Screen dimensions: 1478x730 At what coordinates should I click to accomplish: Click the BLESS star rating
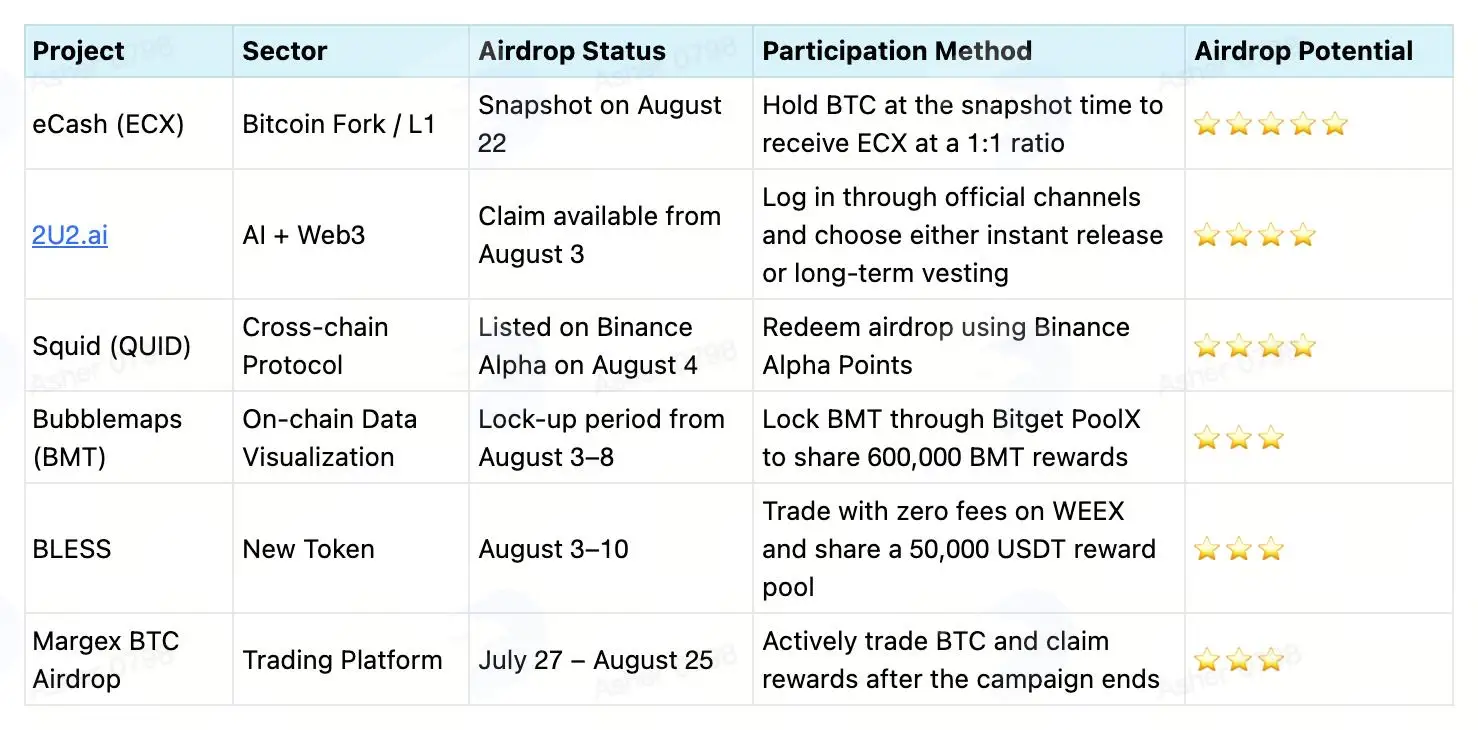click(1239, 549)
